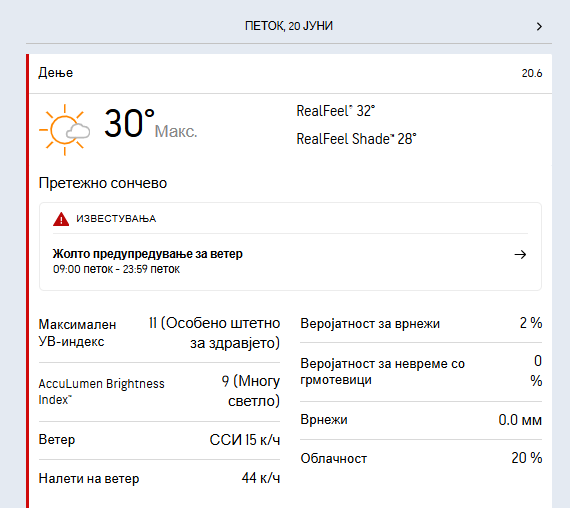The width and height of the screenshot is (570, 508).
Task: Click the AccuLumen Brightness Index row
Action: coord(159,391)
